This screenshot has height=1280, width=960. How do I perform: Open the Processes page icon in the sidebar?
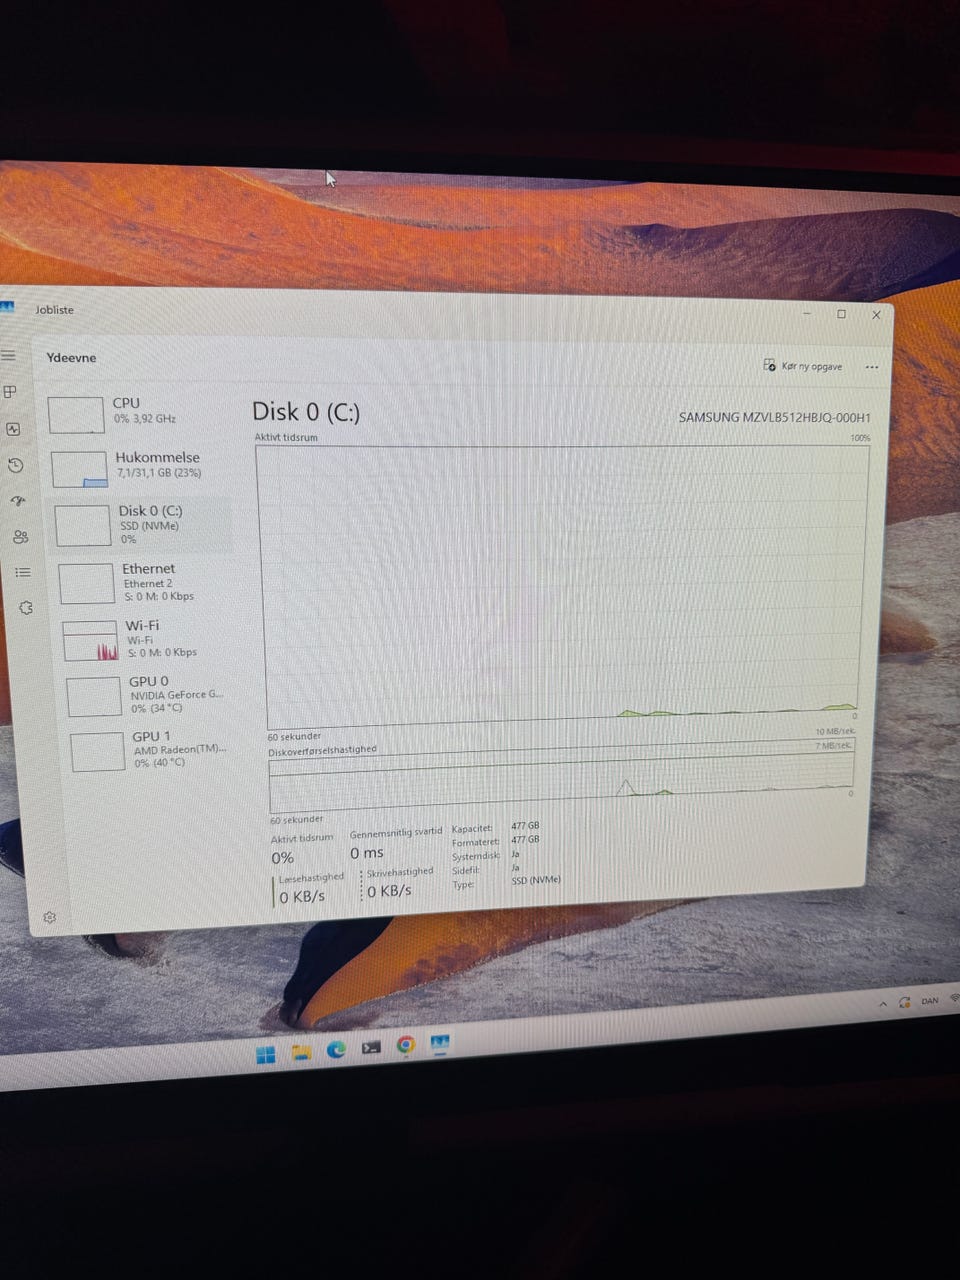[x=10, y=391]
